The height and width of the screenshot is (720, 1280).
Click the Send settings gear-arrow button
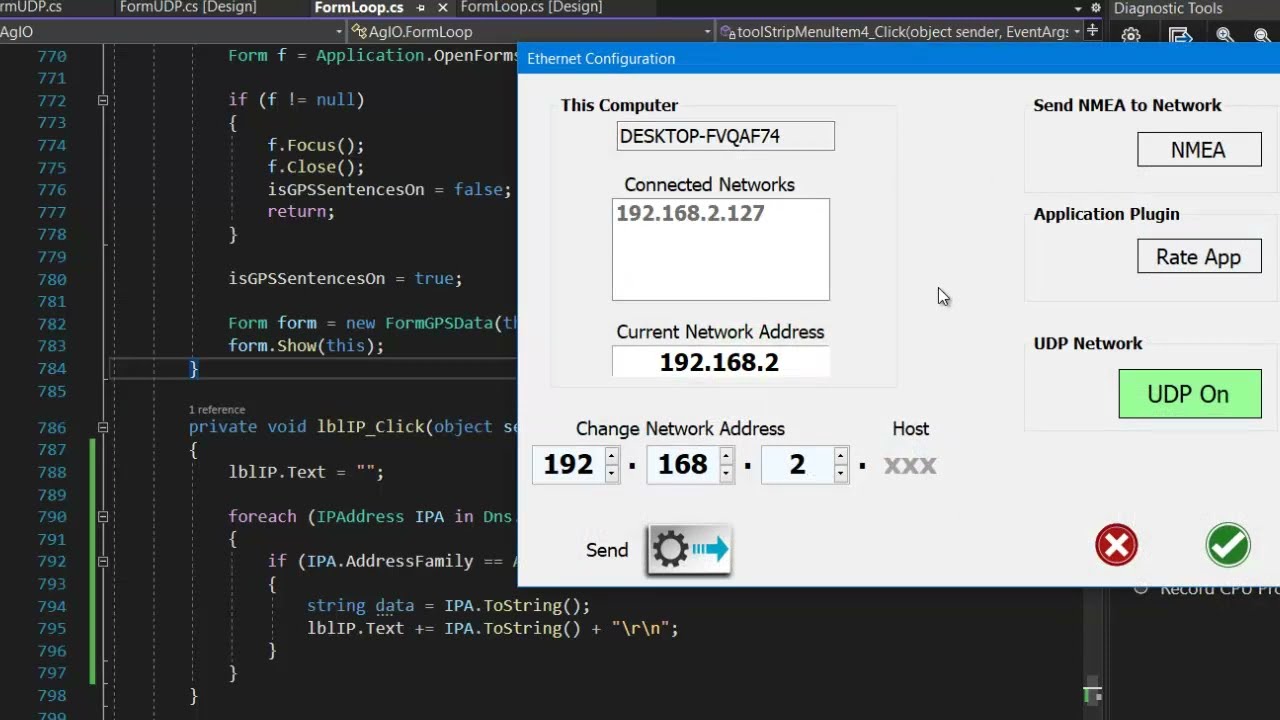pos(689,550)
